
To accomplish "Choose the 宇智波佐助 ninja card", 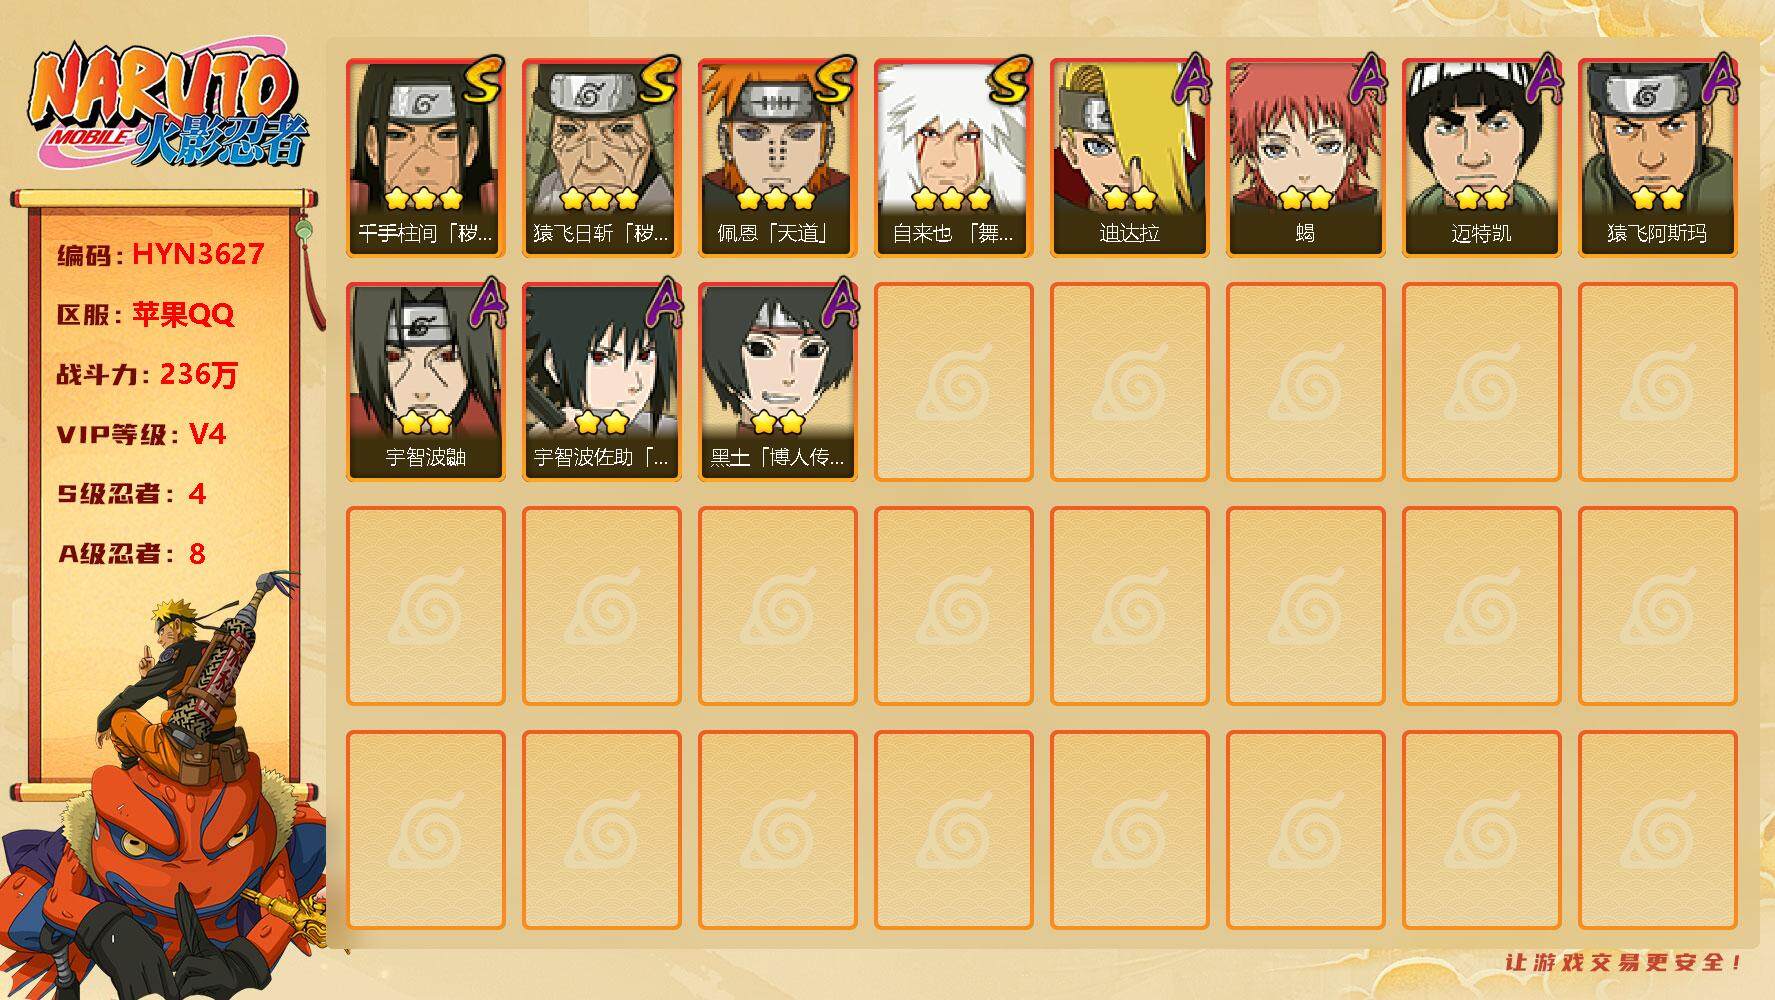I will click(602, 382).
